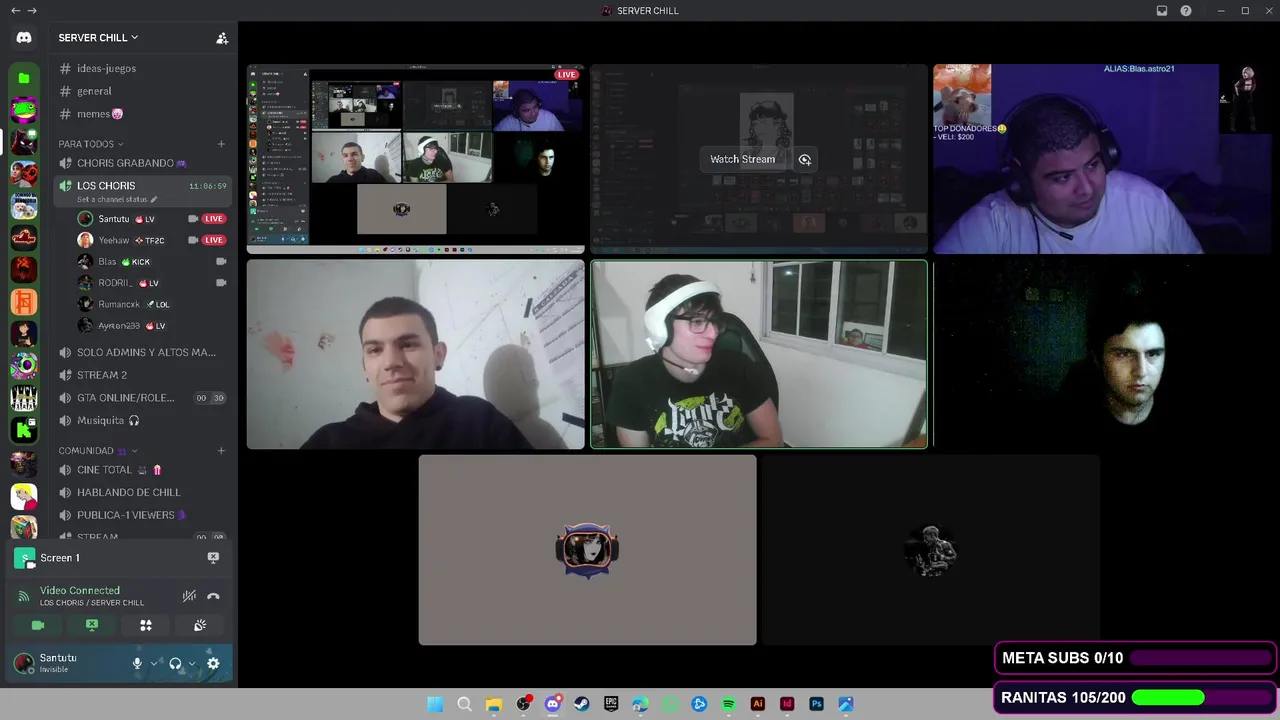The width and height of the screenshot is (1280, 720).
Task: Open Screen 1 stream label
Action: pos(60,558)
